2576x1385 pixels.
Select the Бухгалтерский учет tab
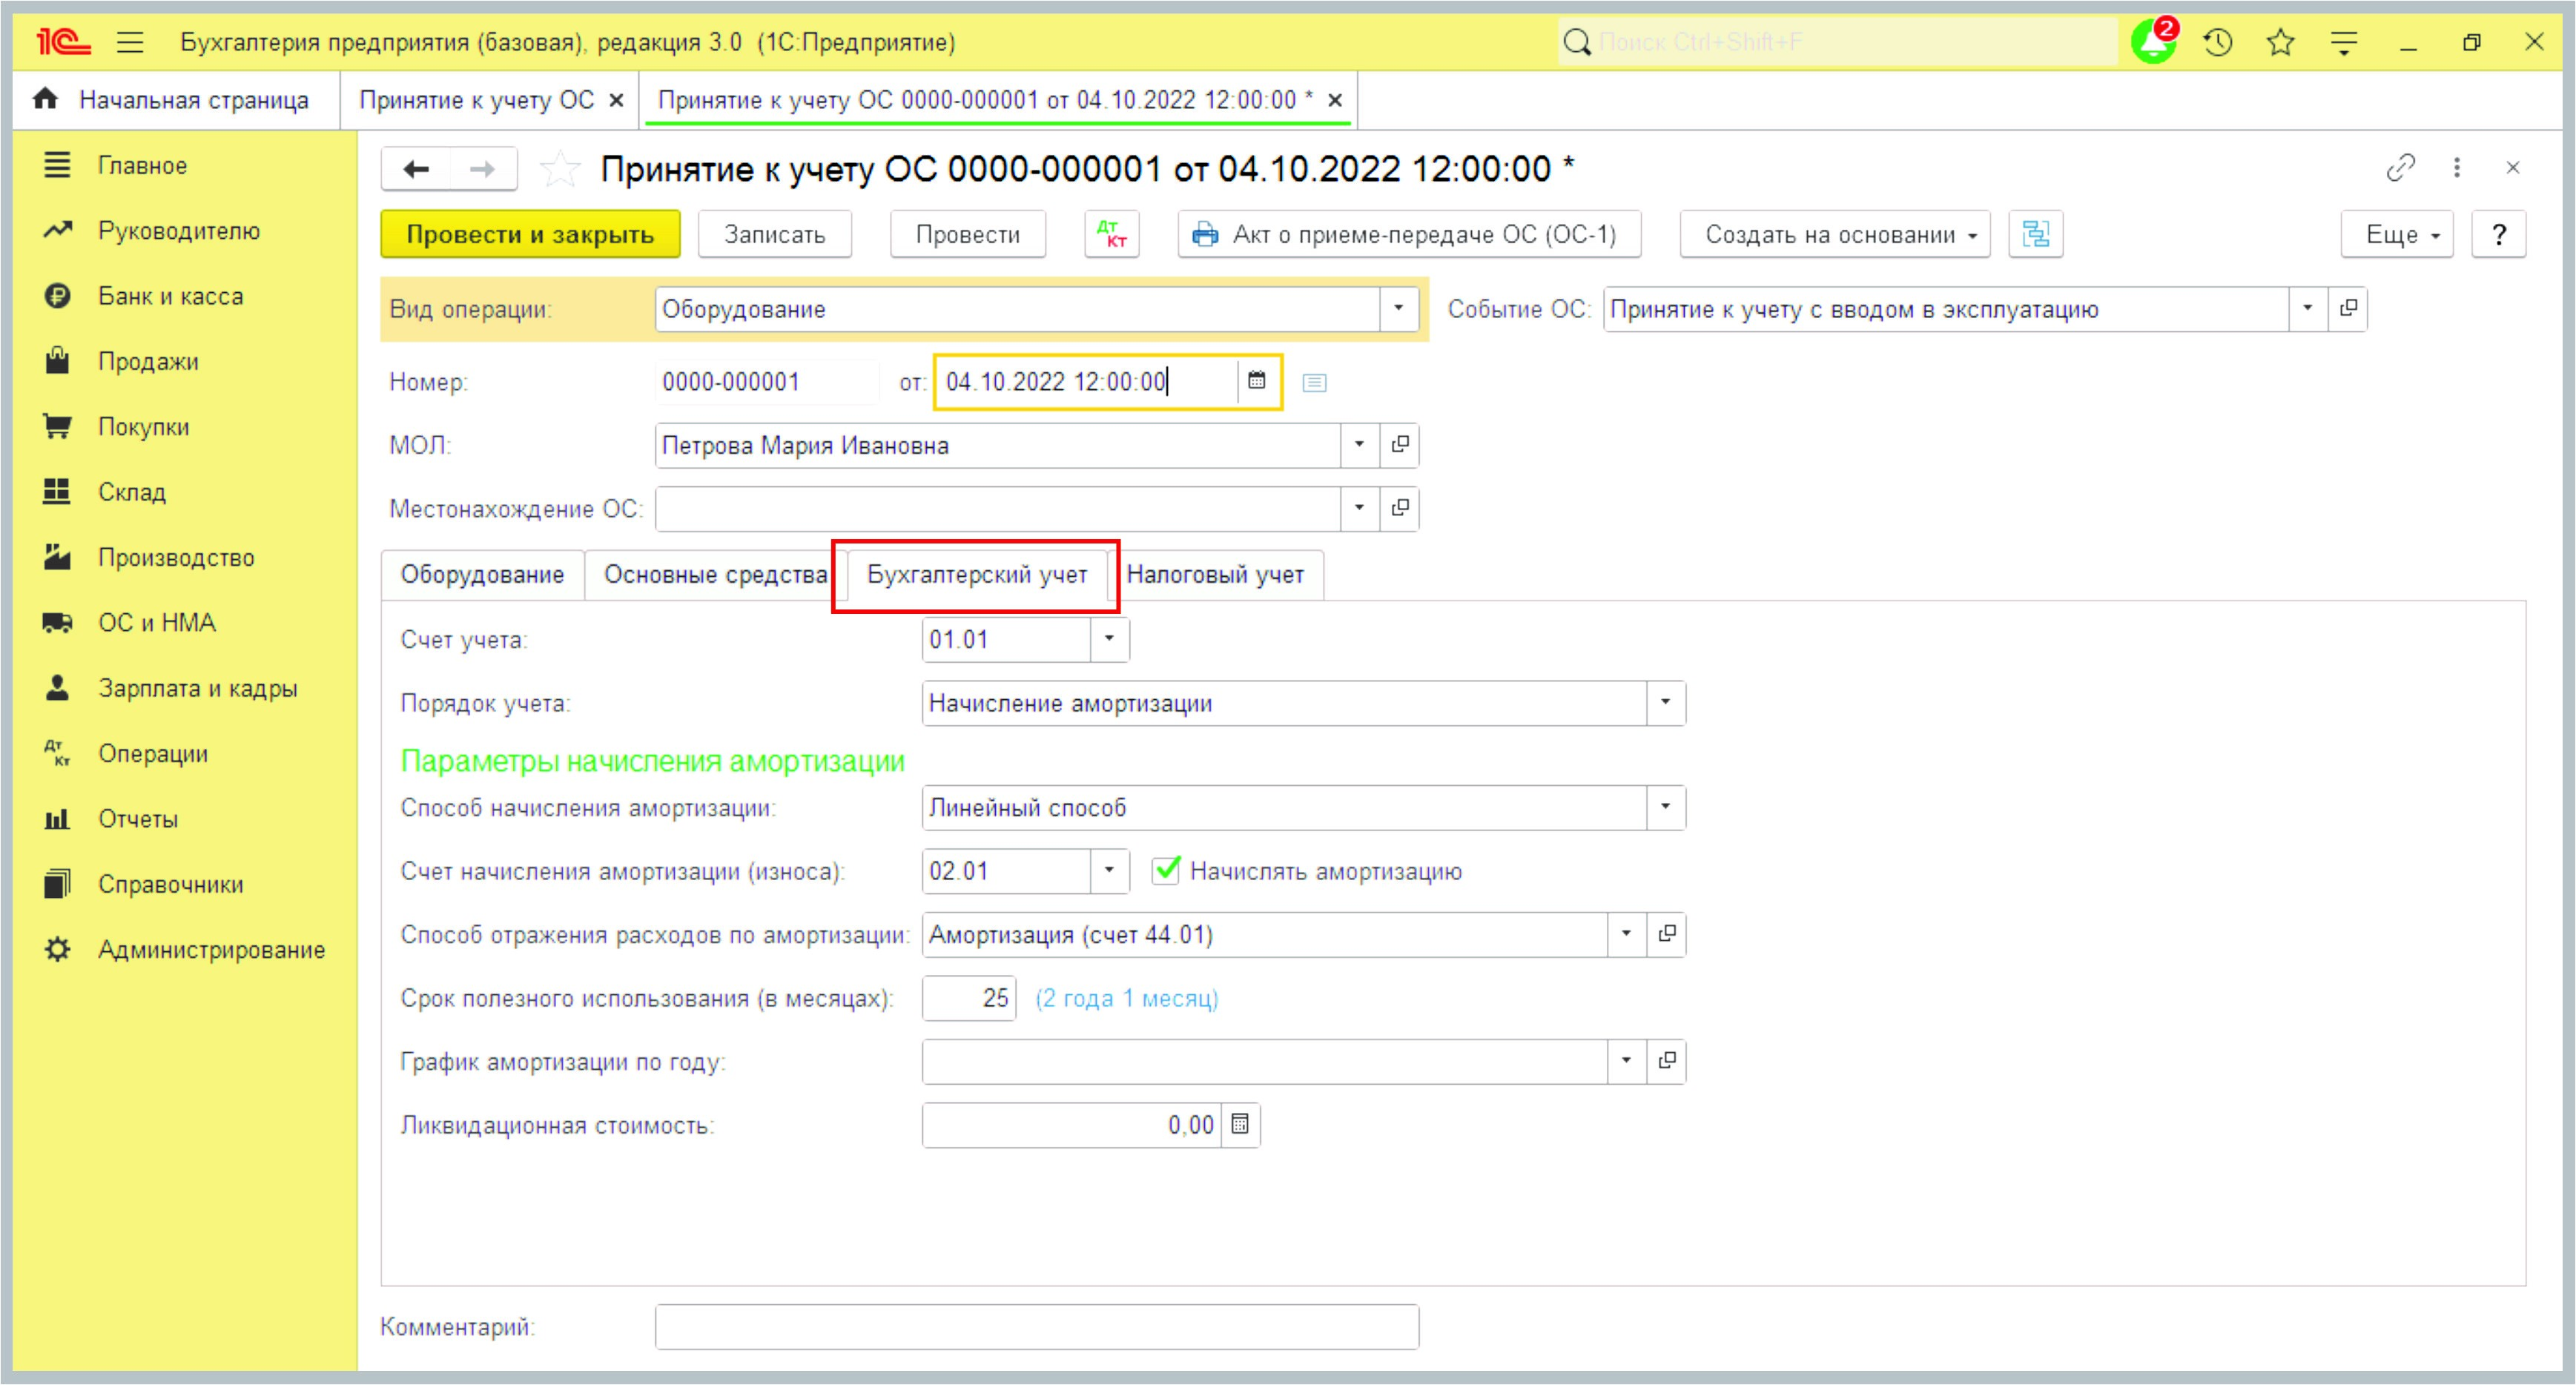(976, 575)
